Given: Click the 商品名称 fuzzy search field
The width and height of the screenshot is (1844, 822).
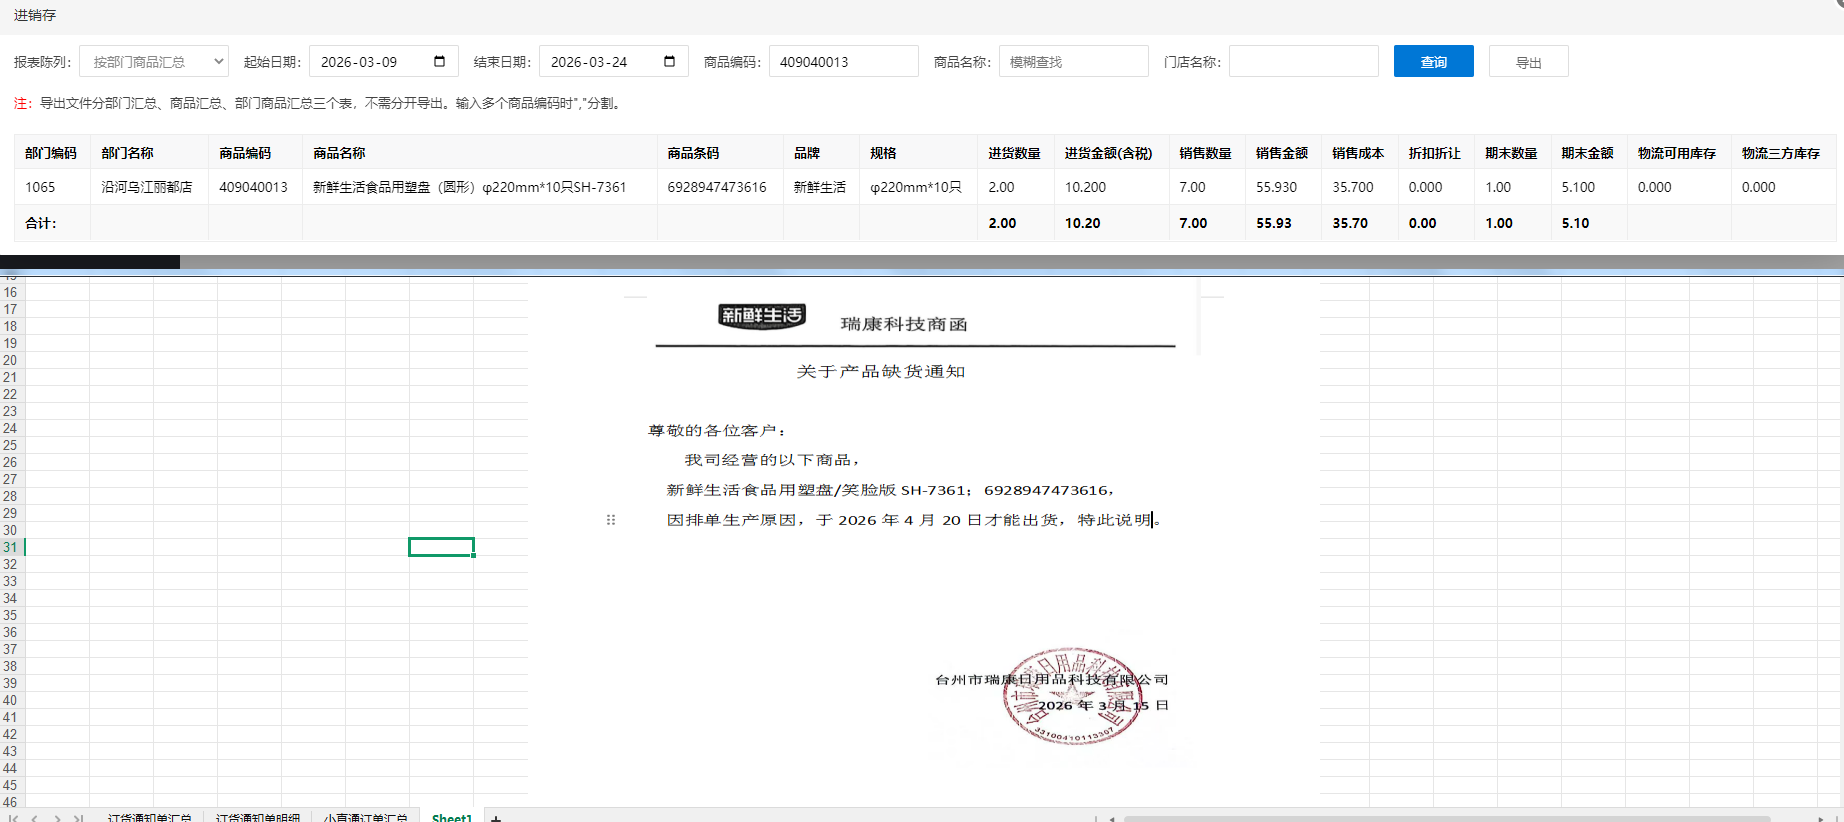Looking at the screenshot, I should [x=1073, y=62].
